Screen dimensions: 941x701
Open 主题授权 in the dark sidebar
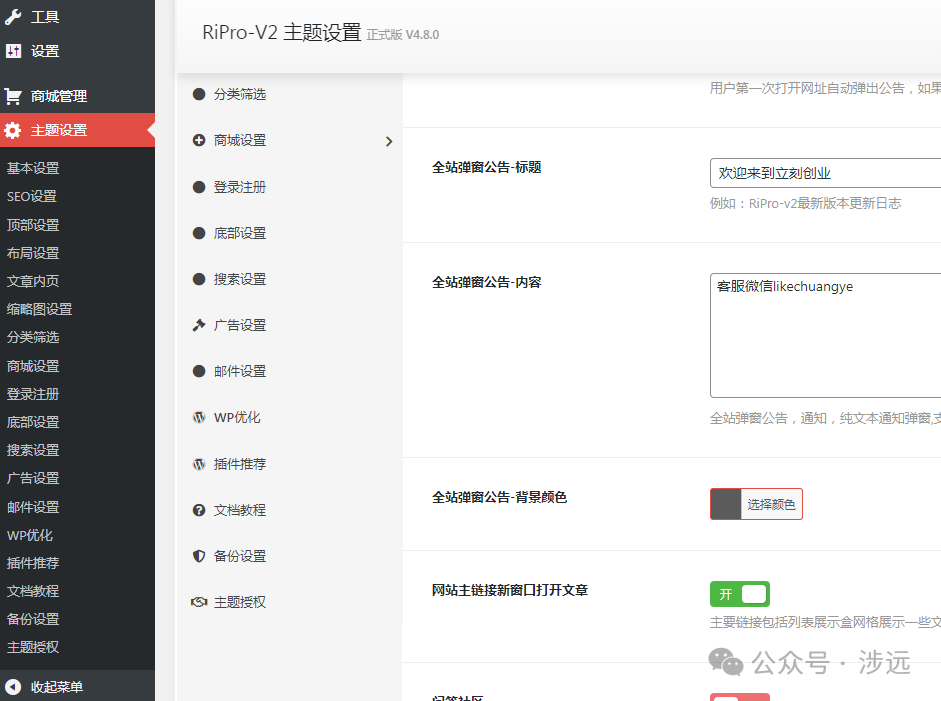pos(33,647)
